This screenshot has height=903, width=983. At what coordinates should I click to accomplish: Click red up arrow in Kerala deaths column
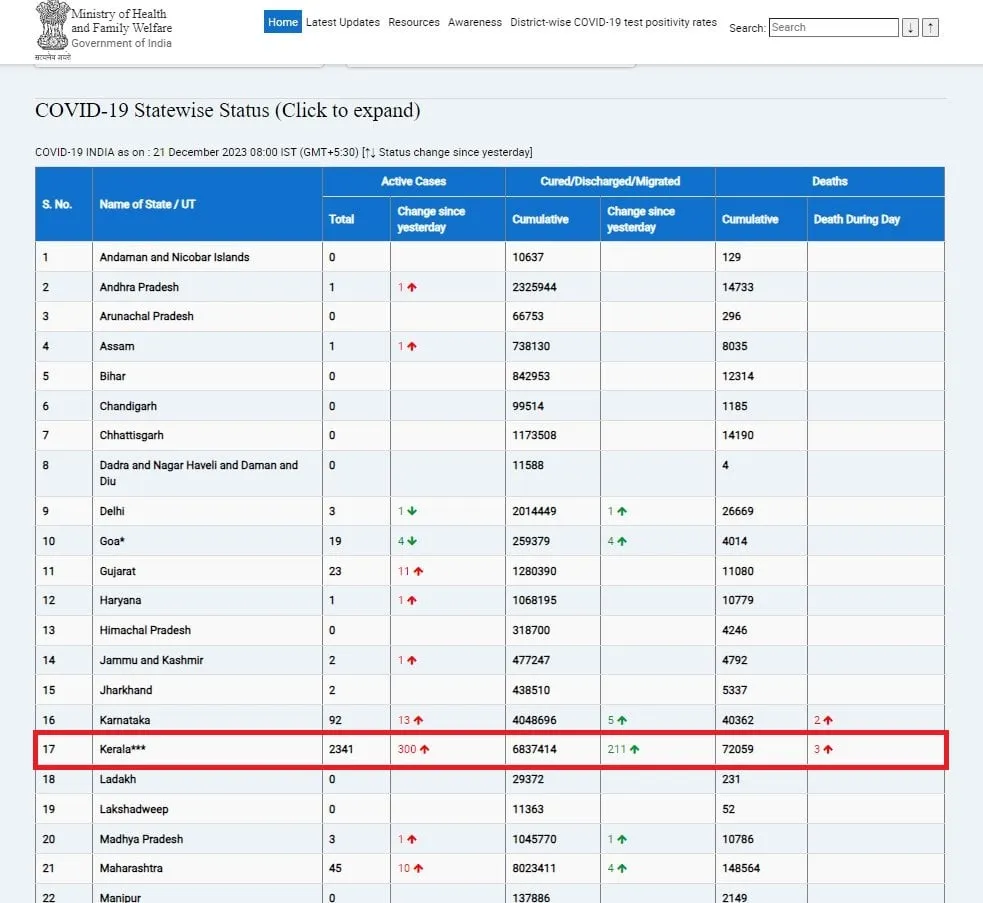coord(828,749)
